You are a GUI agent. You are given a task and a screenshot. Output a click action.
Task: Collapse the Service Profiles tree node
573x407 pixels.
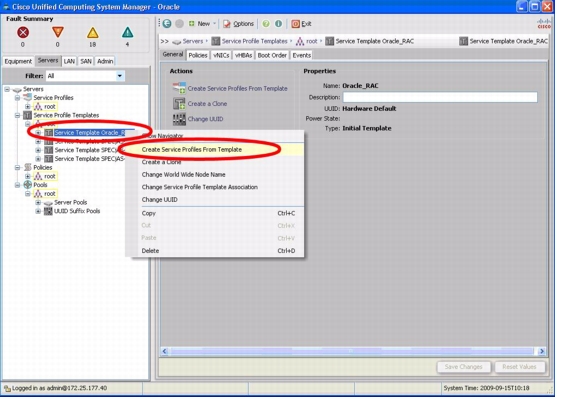click(x=18, y=98)
